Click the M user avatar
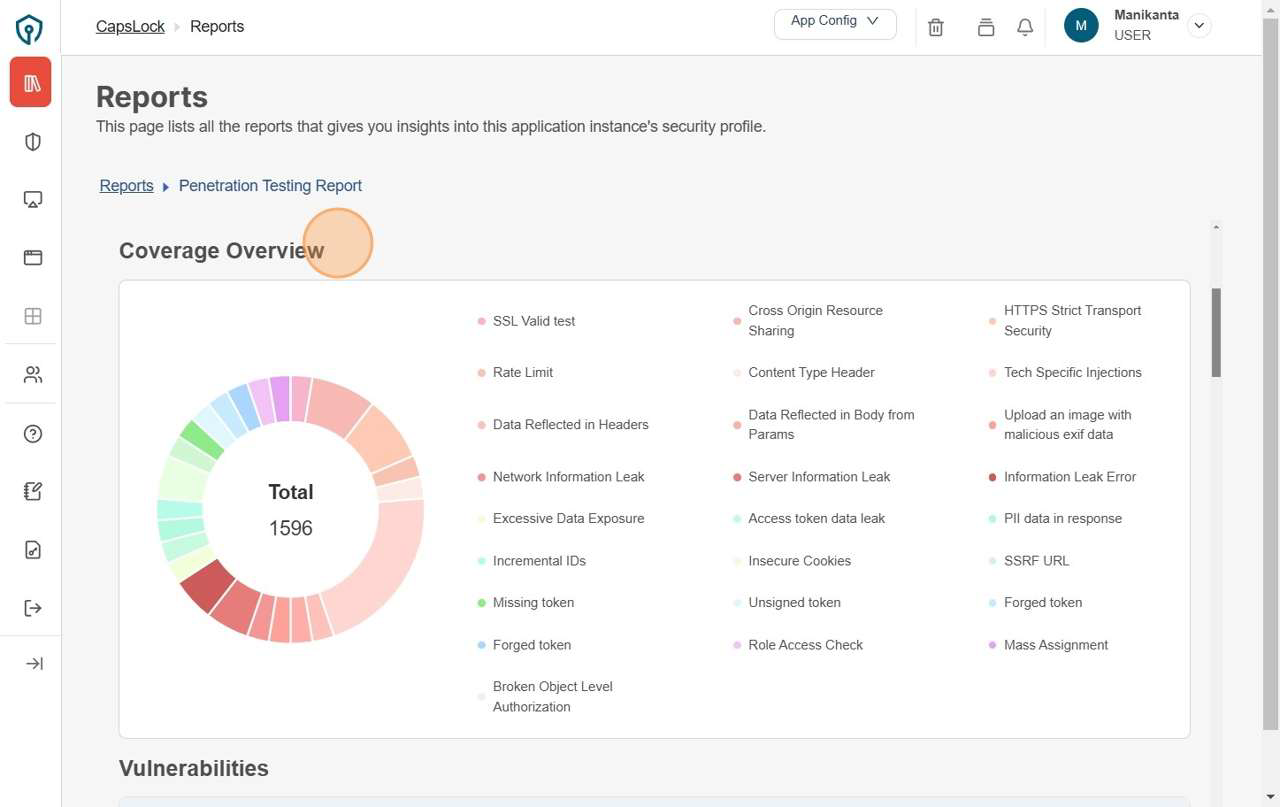1280x807 pixels. (x=1081, y=26)
